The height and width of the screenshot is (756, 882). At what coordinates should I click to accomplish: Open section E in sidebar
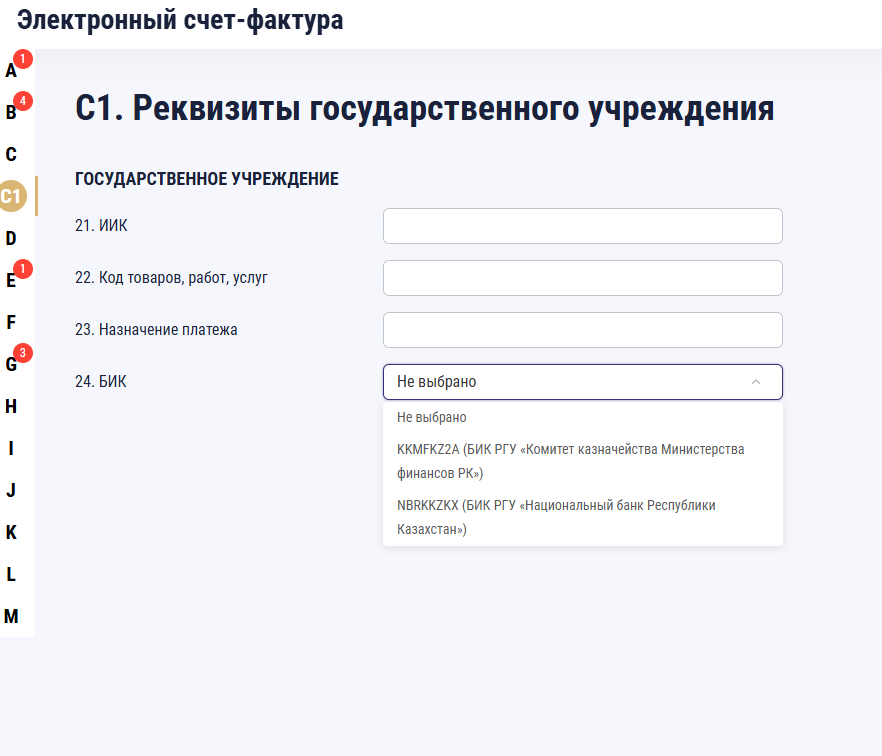(x=12, y=280)
